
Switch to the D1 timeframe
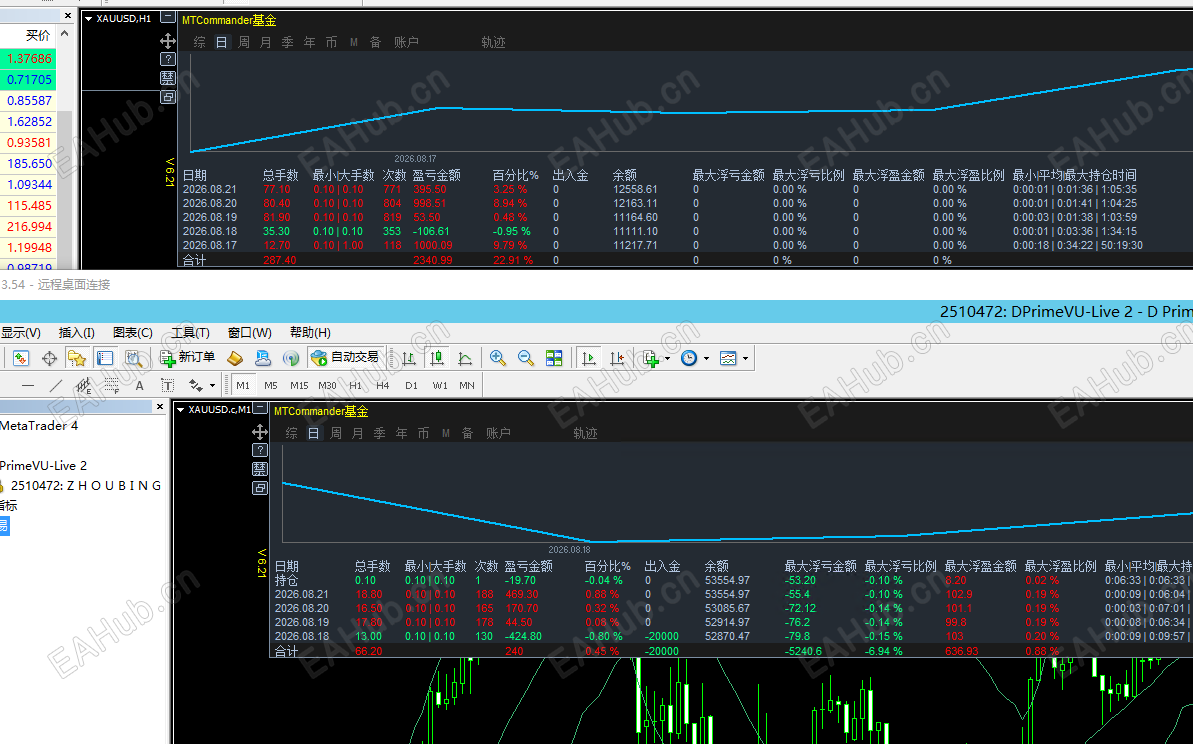tap(412, 386)
